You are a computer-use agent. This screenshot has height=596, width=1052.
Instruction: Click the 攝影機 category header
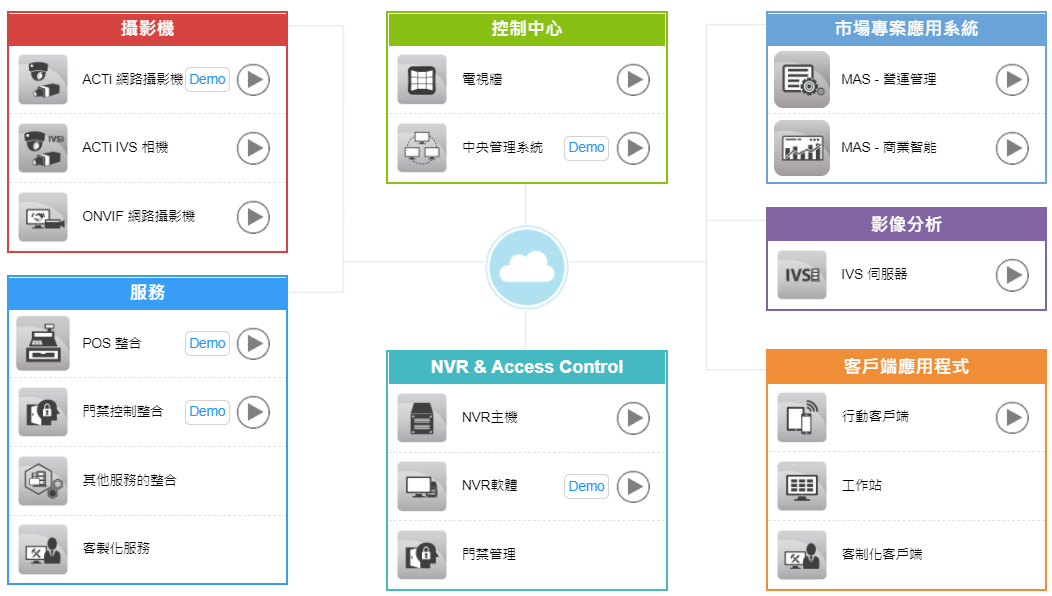[x=147, y=28]
